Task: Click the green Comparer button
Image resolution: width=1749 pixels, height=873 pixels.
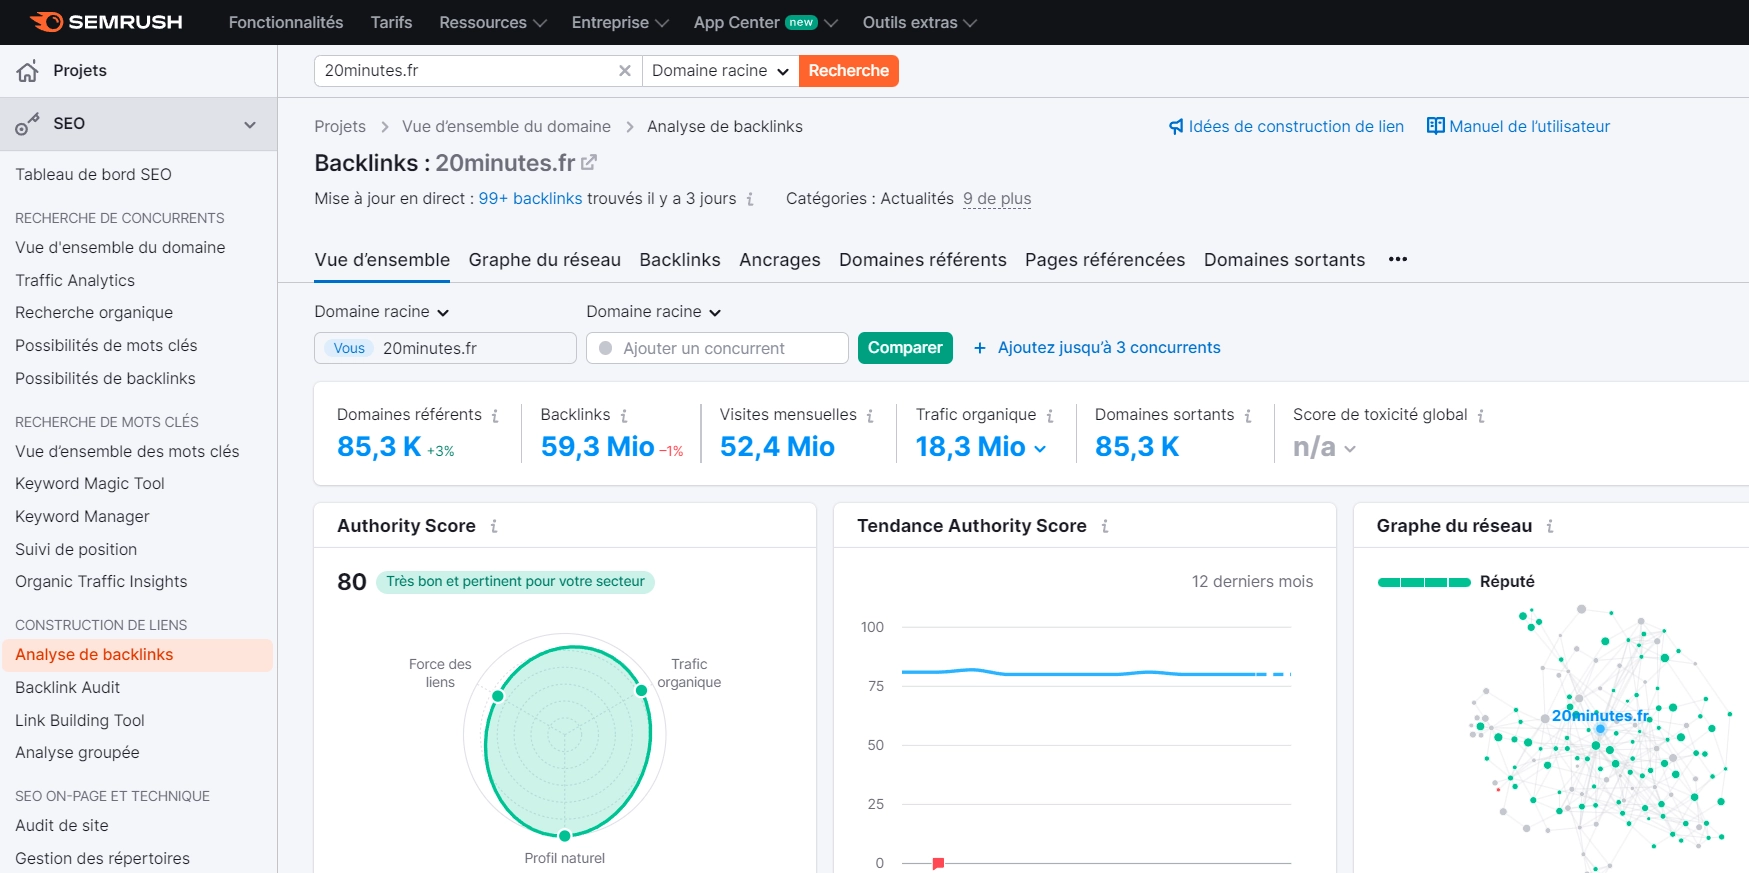Action: [x=905, y=348]
